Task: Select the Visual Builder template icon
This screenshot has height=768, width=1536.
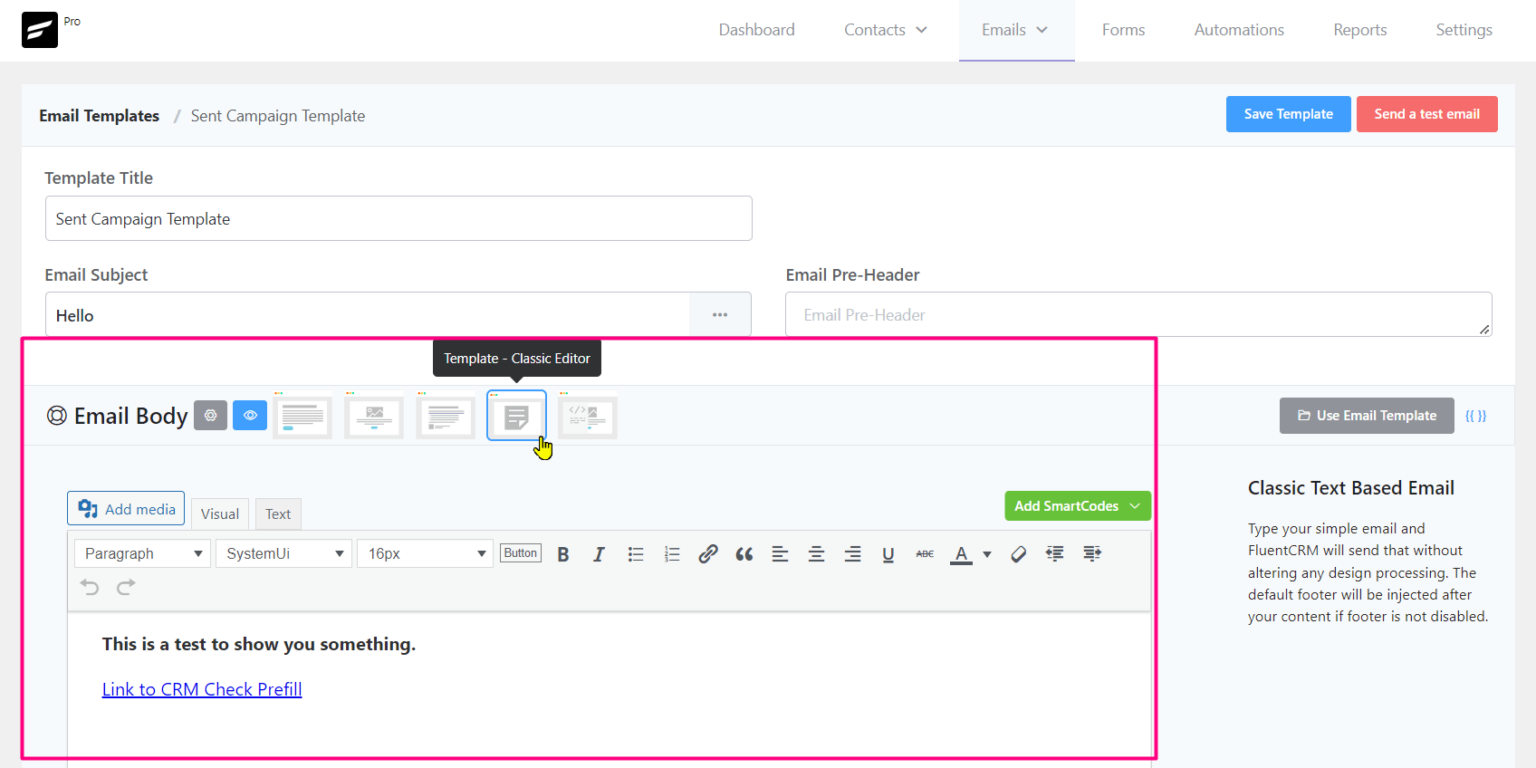Action: 374,415
